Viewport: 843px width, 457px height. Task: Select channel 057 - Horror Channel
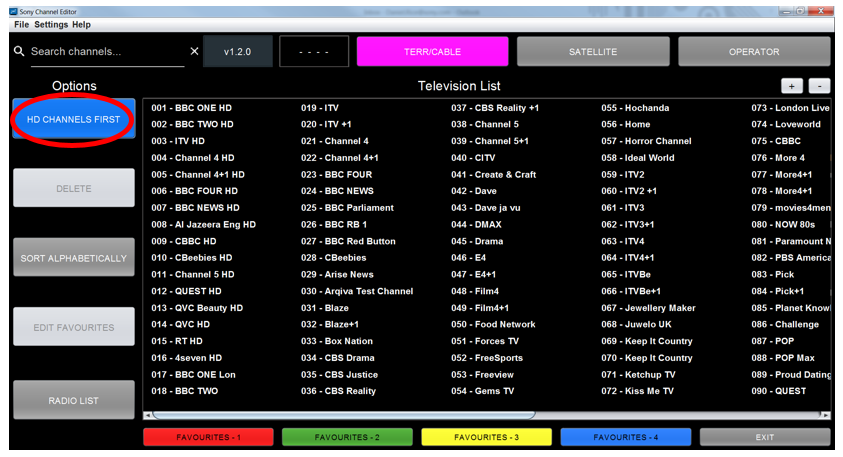pyautogui.click(x=646, y=141)
